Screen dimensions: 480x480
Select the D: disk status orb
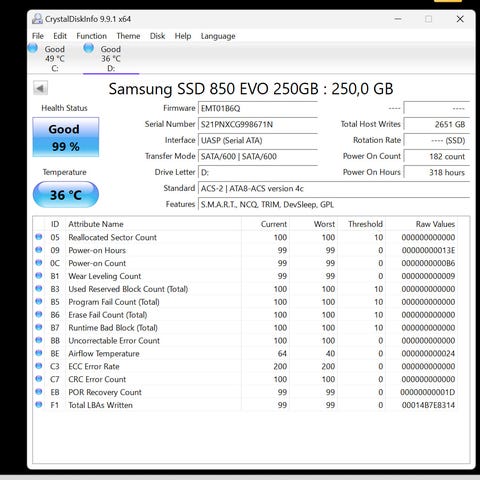tap(89, 48)
